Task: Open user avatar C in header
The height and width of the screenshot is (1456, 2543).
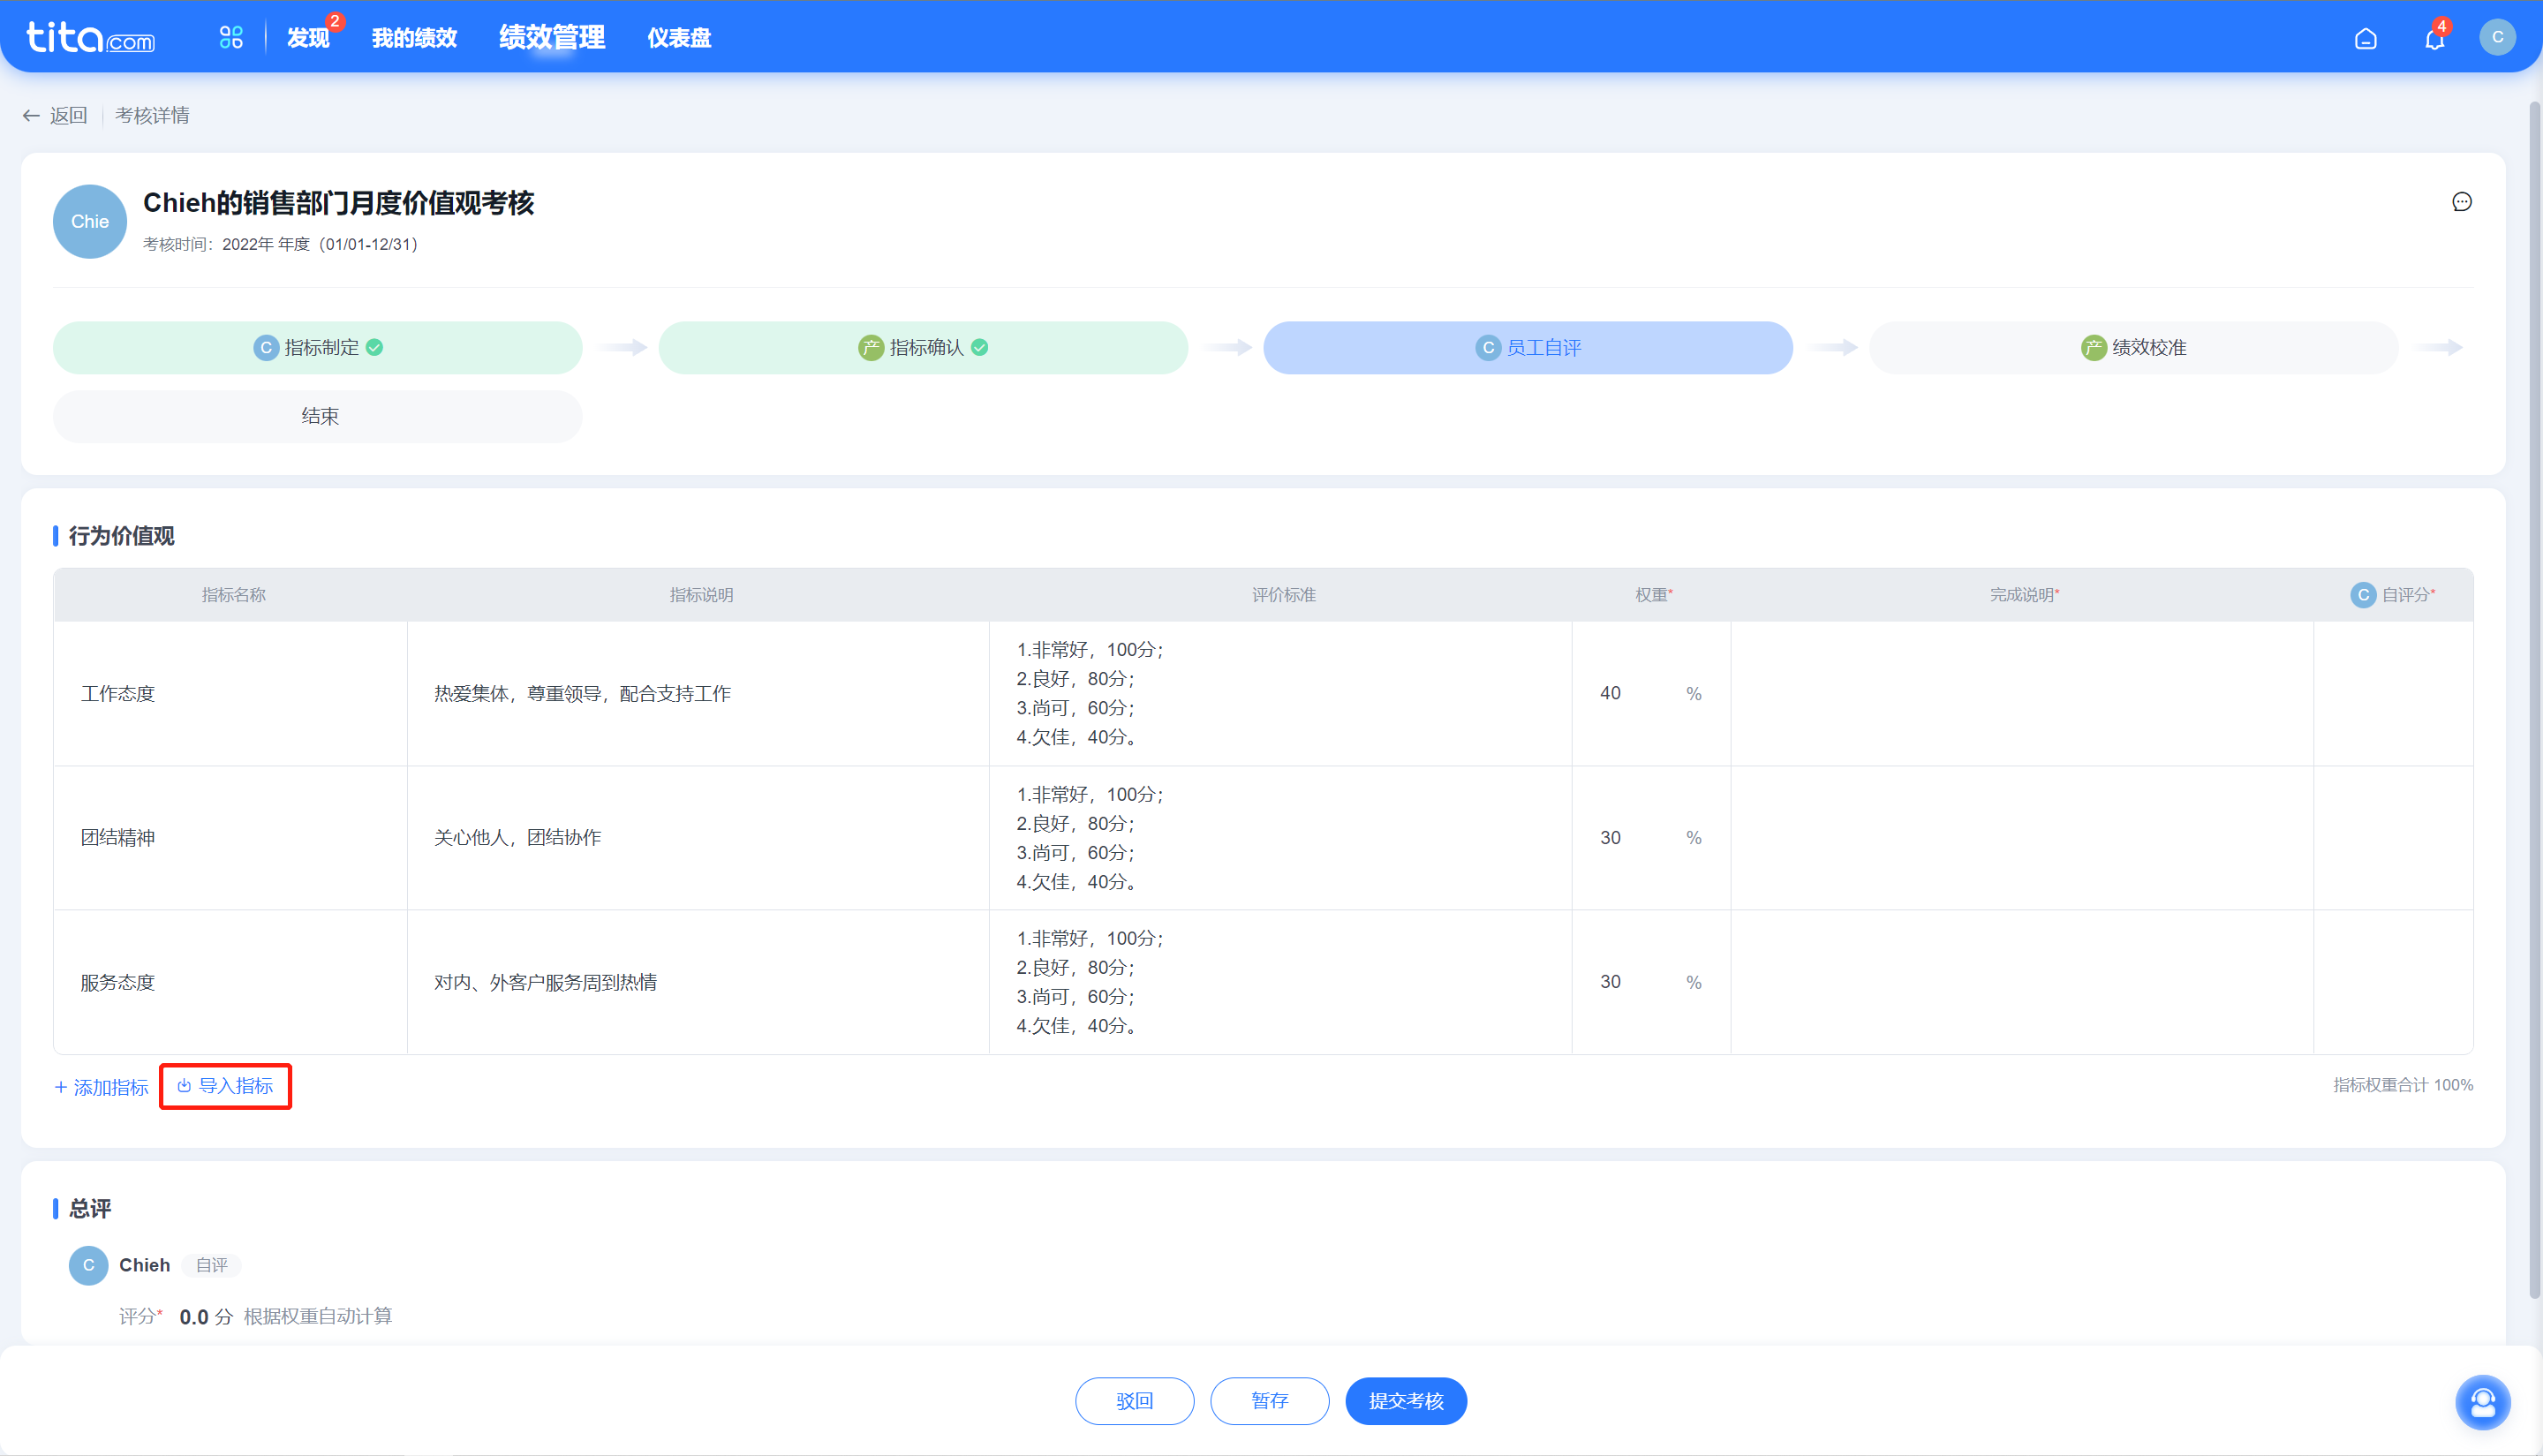Action: click(2497, 38)
